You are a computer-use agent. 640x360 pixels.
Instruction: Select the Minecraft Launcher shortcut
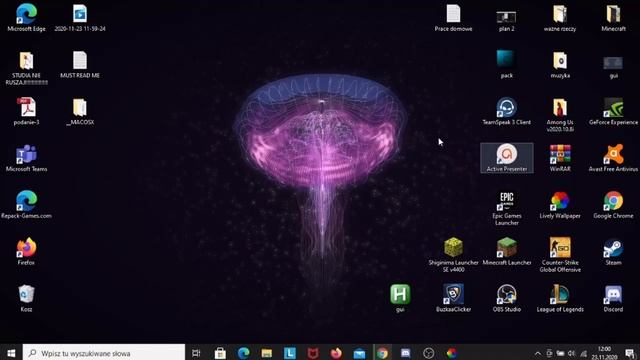point(507,251)
